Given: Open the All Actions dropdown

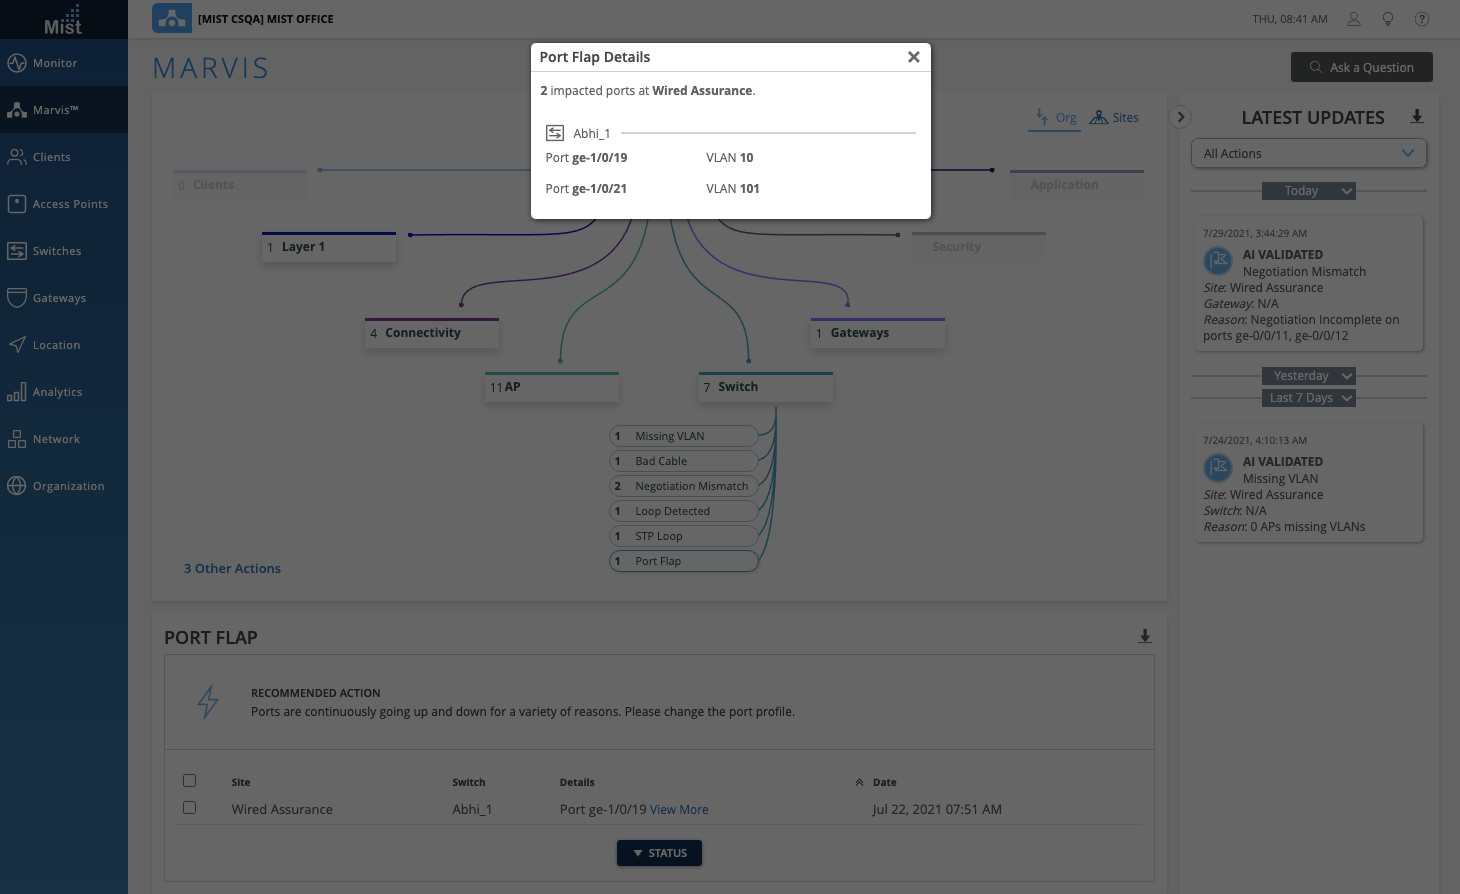Looking at the screenshot, I should click(x=1308, y=154).
